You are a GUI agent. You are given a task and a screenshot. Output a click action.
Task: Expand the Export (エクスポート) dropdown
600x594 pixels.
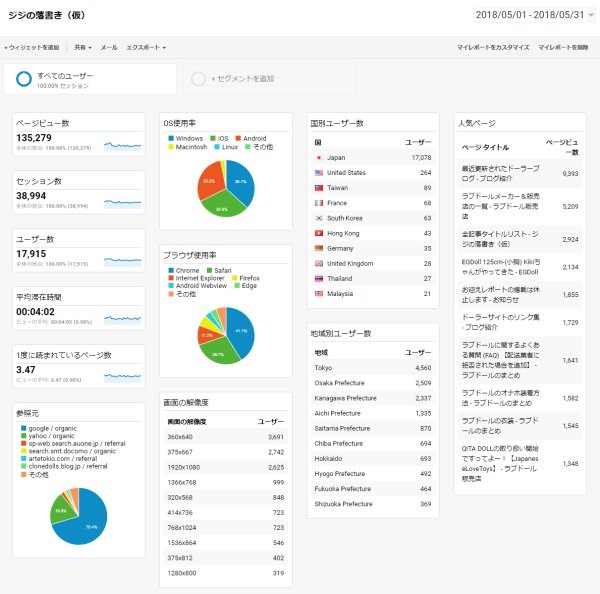(146, 47)
